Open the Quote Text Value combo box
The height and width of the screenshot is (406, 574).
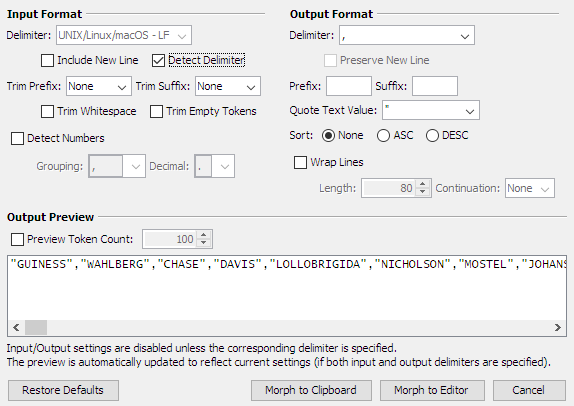coord(431,110)
